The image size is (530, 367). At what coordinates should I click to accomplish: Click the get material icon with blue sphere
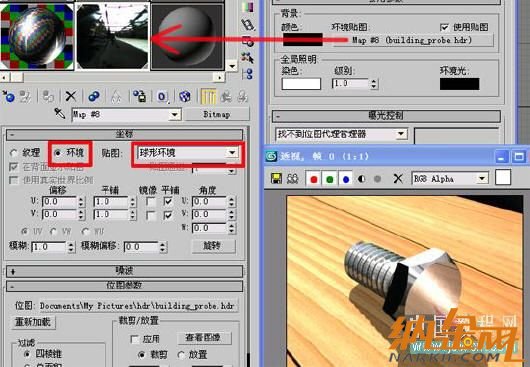pos(8,96)
